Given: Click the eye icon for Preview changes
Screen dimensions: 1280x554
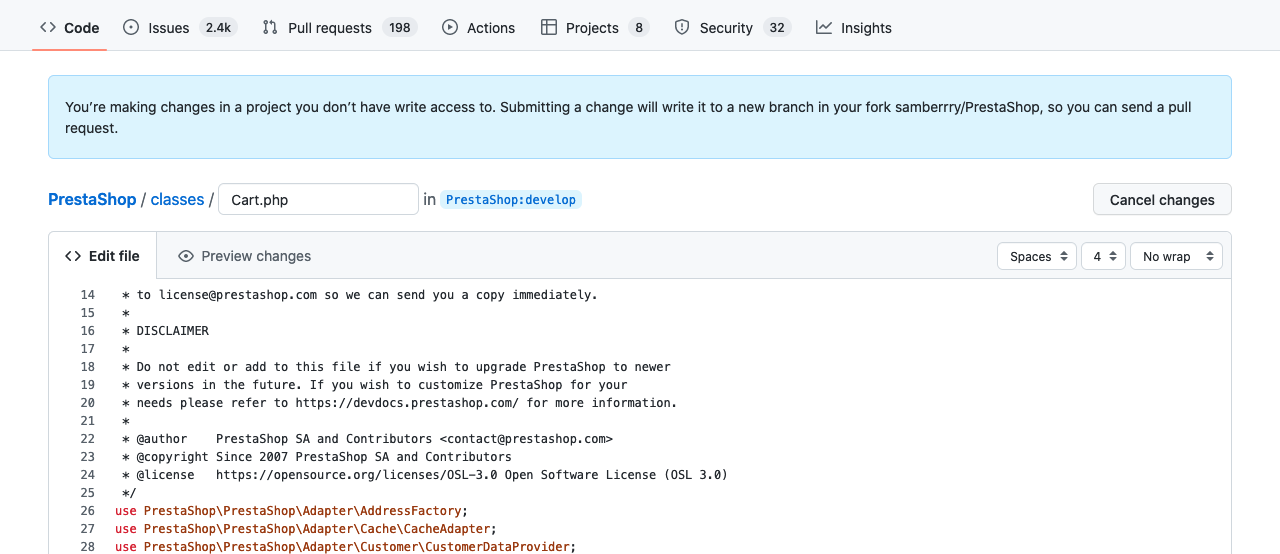Looking at the screenshot, I should 186,256.
